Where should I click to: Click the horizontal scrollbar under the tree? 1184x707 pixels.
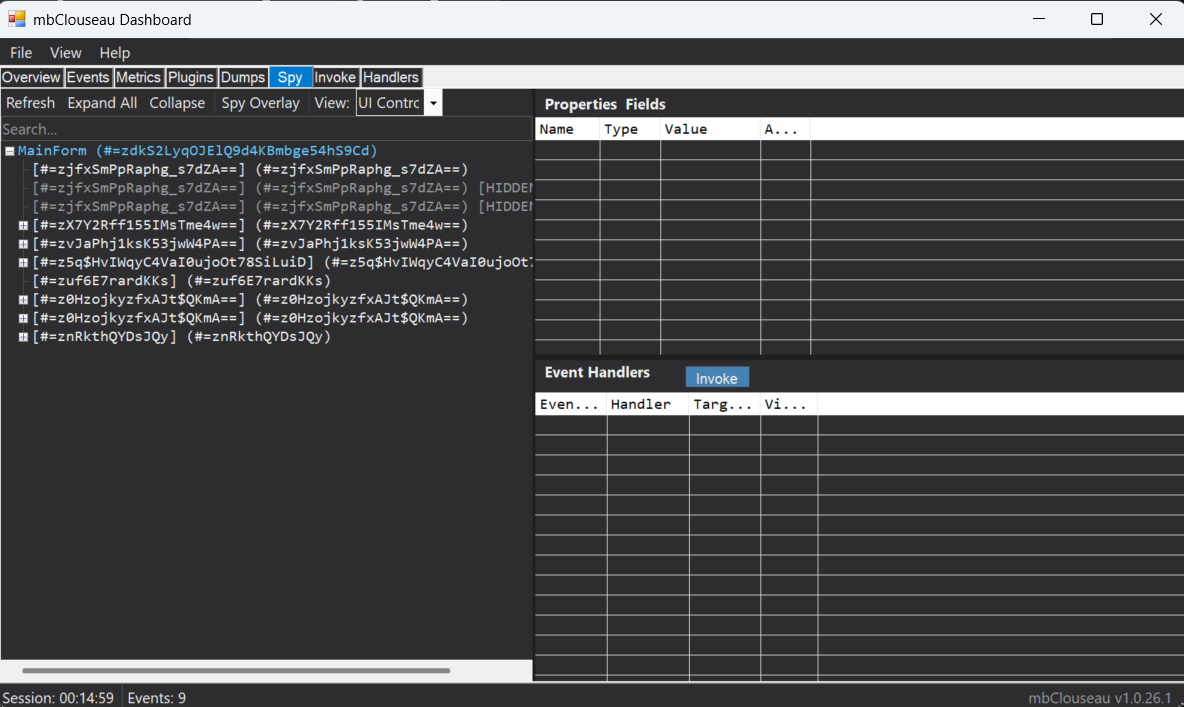[x=236, y=670]
